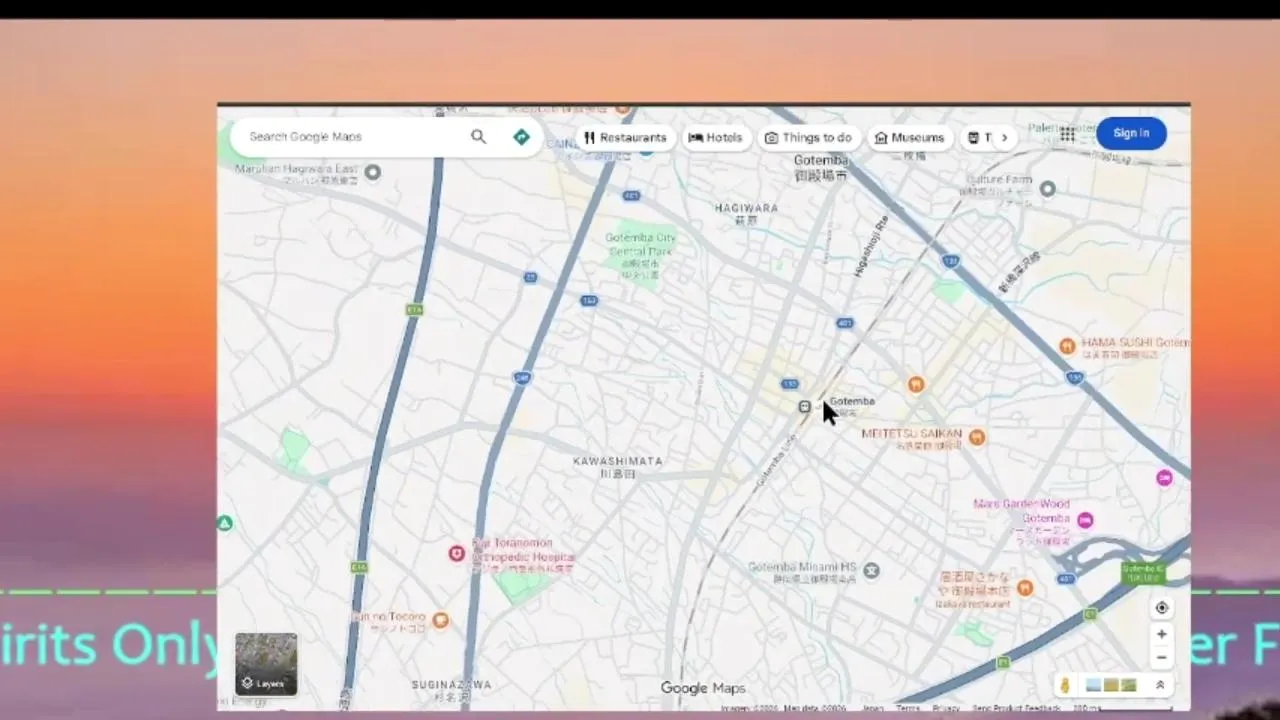Center map on your location icon
The image size is (1280, 720).
click(x=1161, y=608)
